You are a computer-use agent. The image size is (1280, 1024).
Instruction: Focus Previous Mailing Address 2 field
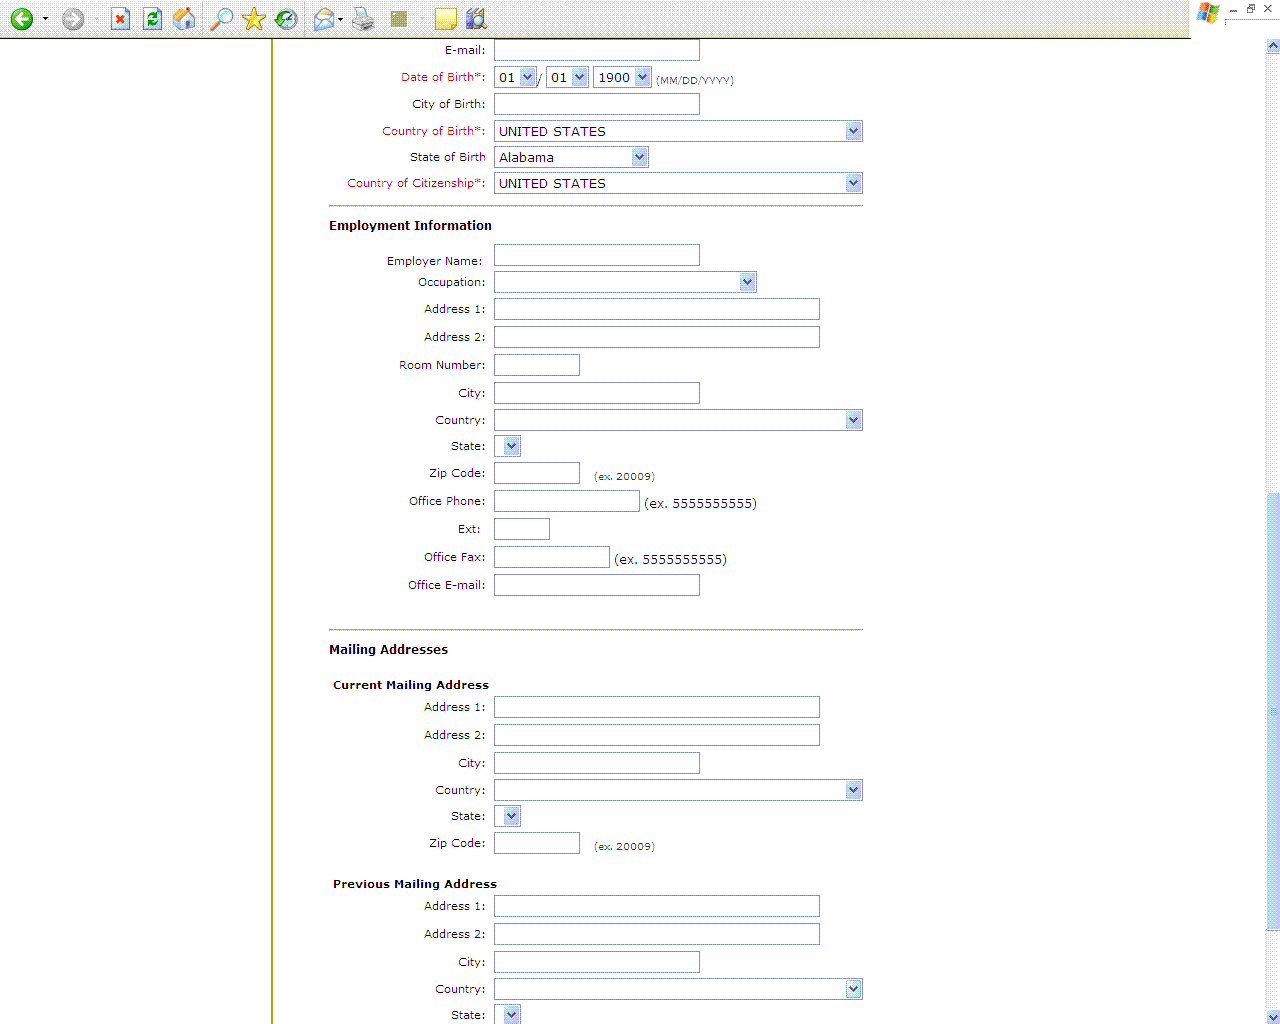click(657, 934)
